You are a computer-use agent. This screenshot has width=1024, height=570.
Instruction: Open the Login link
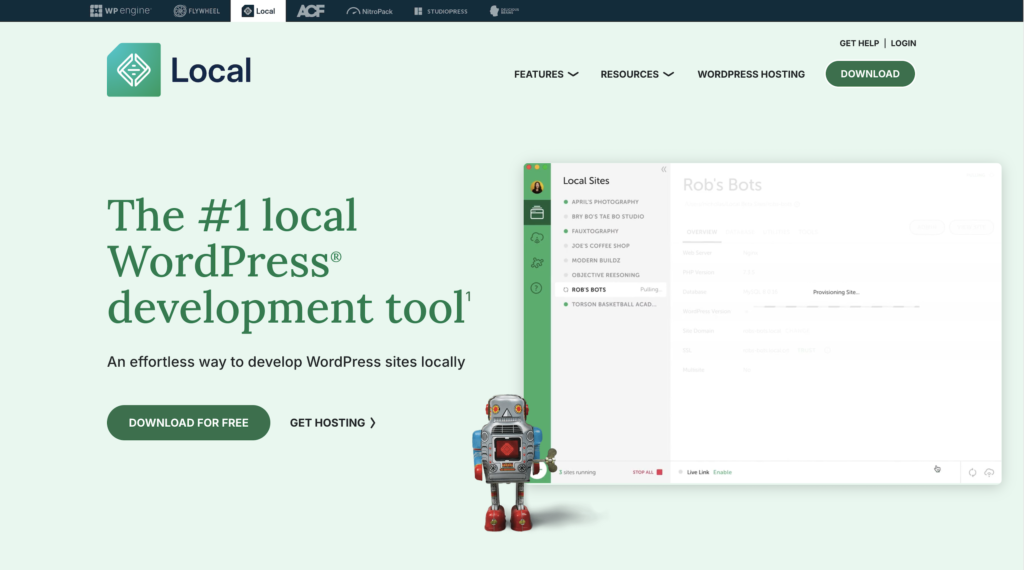tap(903, 43)
